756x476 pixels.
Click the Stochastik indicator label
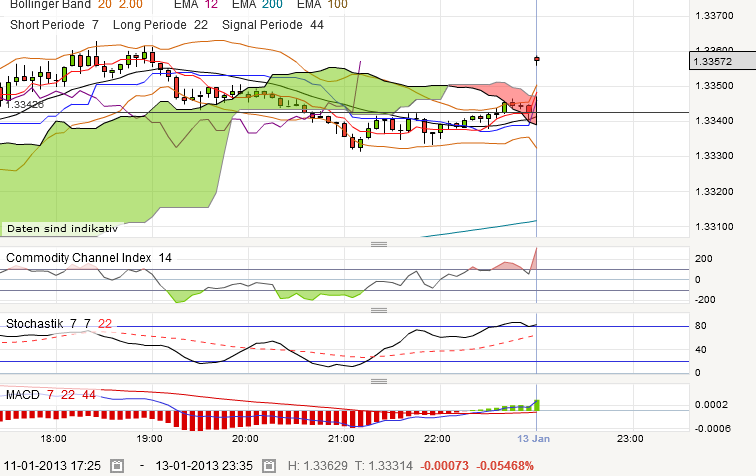34,324
